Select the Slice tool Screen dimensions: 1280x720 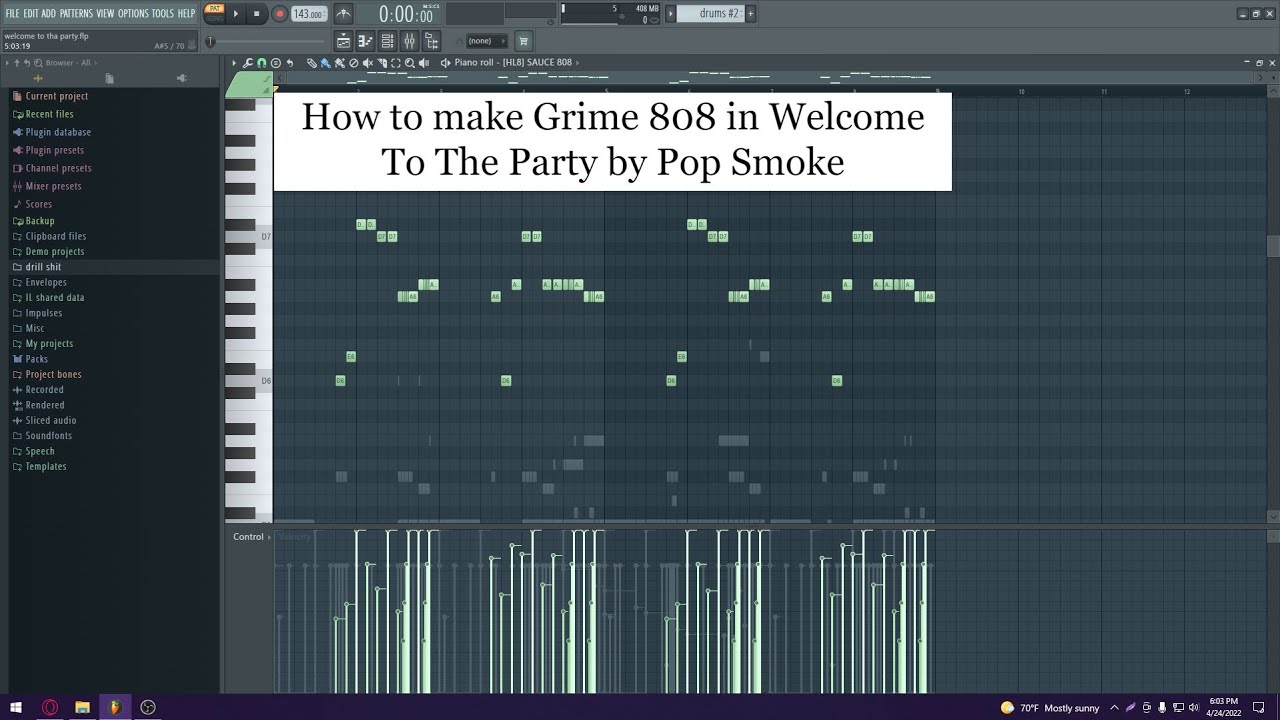[x=382, y=63]
